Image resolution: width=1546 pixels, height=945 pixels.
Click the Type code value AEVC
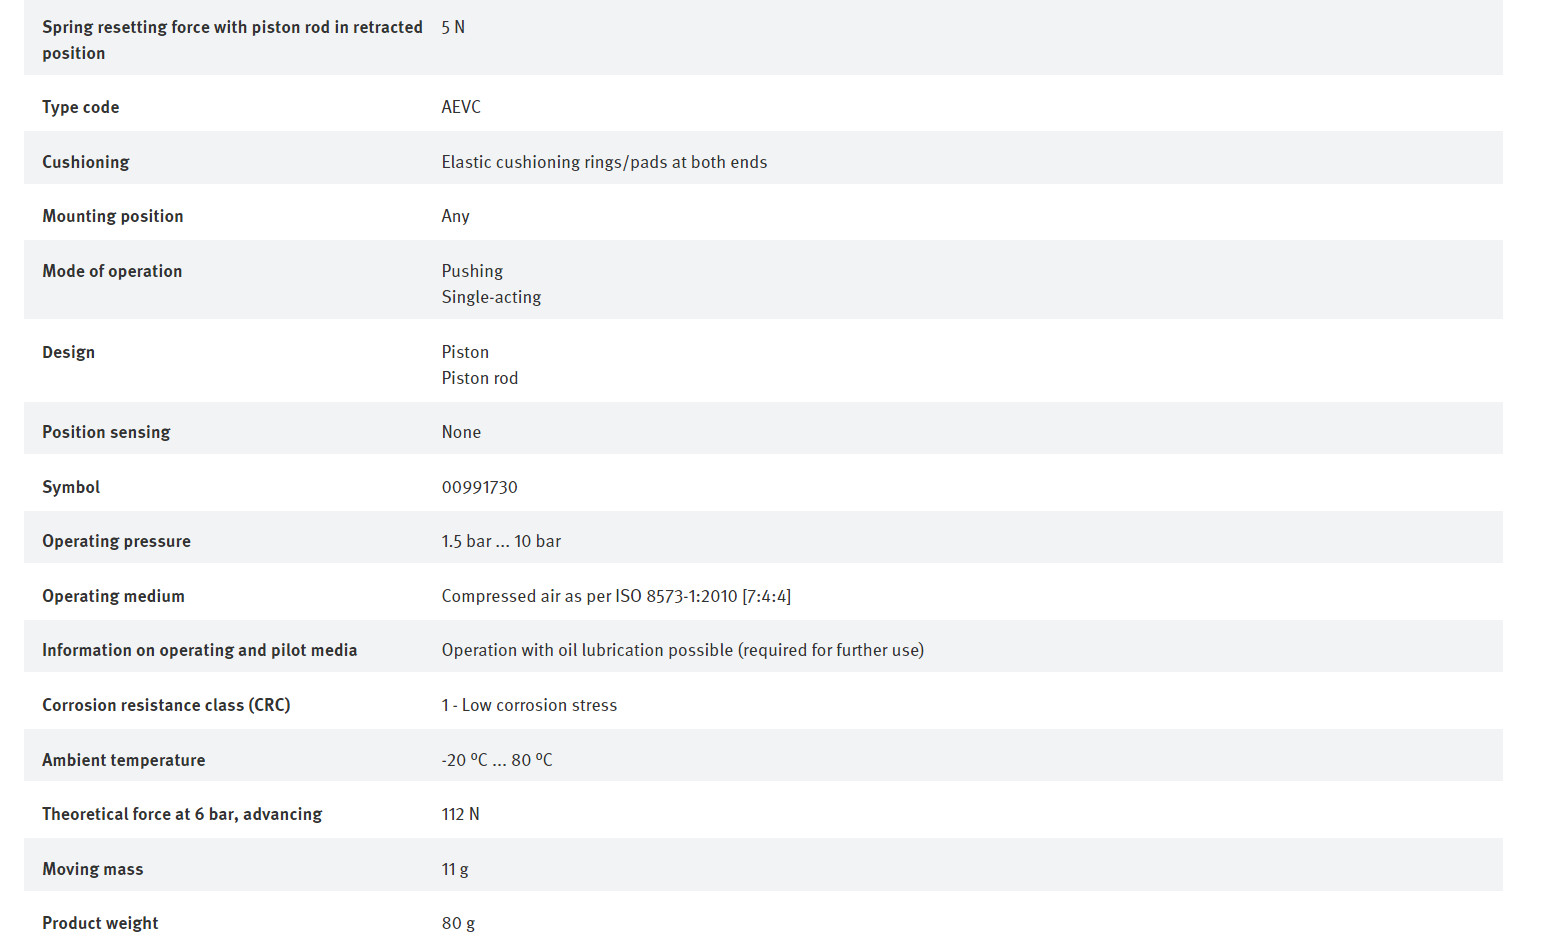461,107
